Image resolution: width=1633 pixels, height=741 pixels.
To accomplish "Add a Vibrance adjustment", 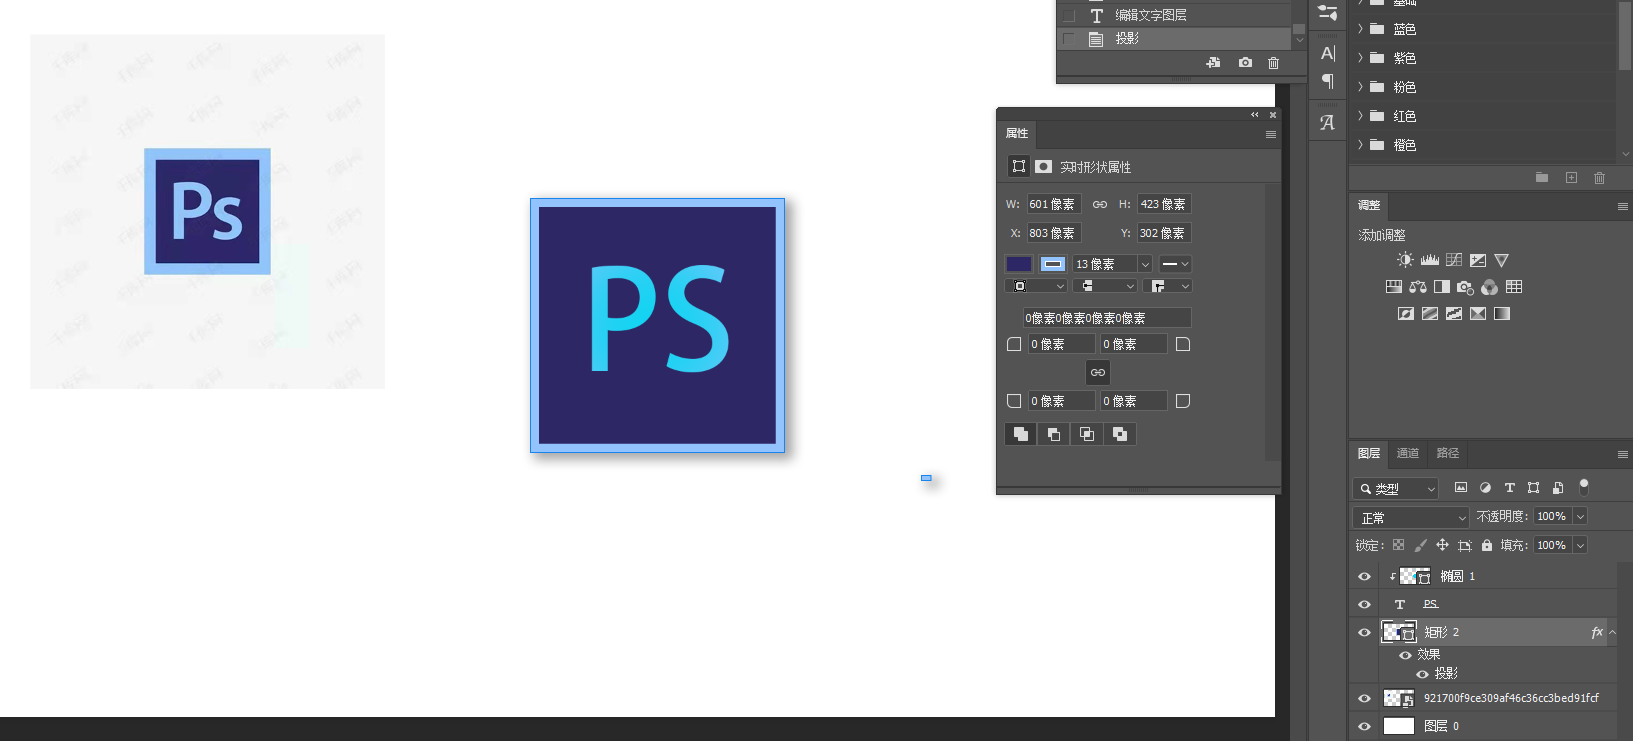I will (1502, 260).
